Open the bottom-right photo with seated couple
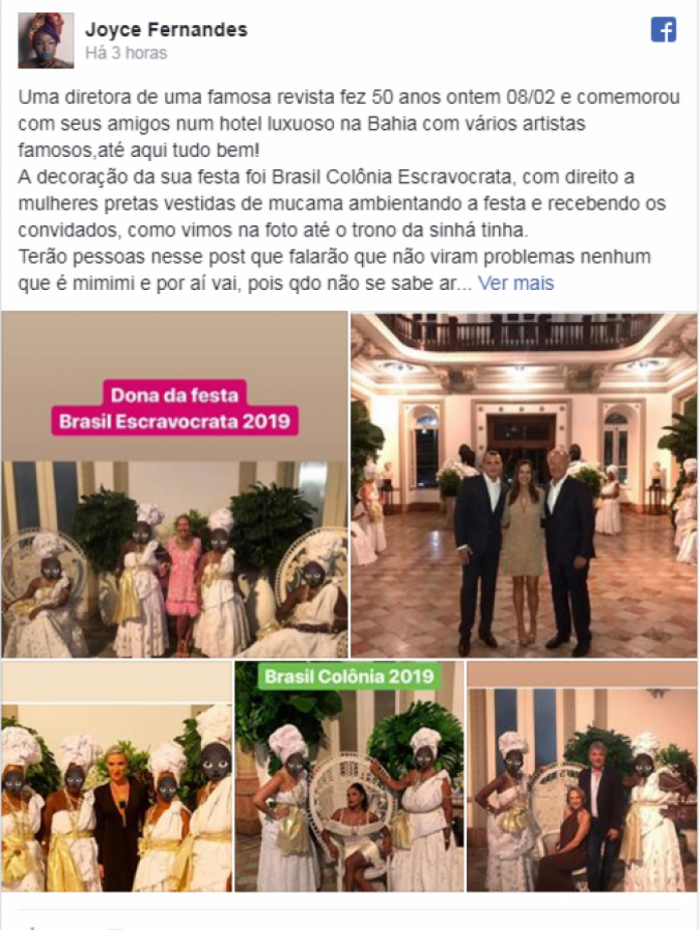 coord(582,776)
